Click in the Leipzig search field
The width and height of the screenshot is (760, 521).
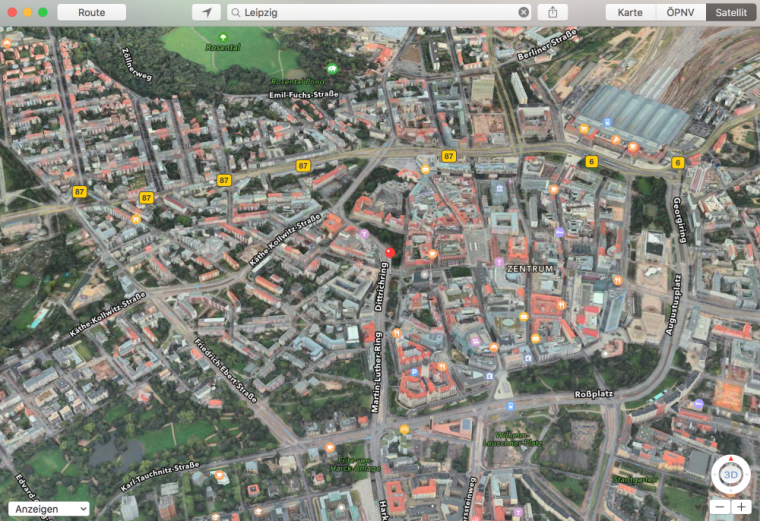[x=380, y=12]
